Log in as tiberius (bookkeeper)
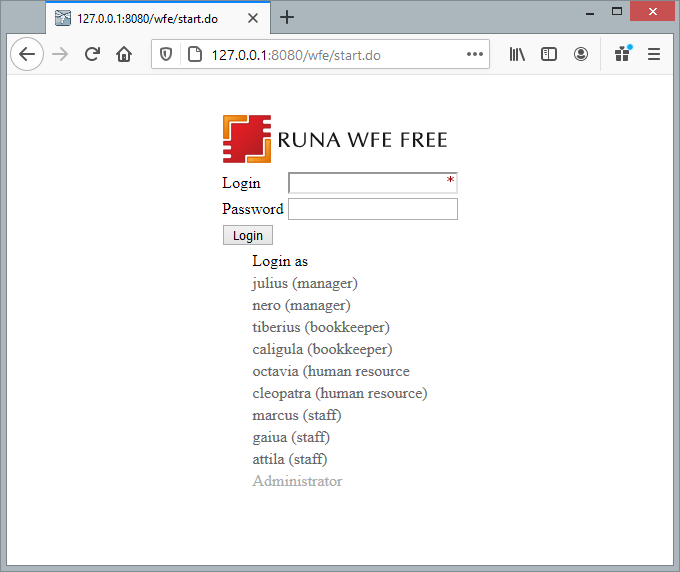 (x=321, y=328)
